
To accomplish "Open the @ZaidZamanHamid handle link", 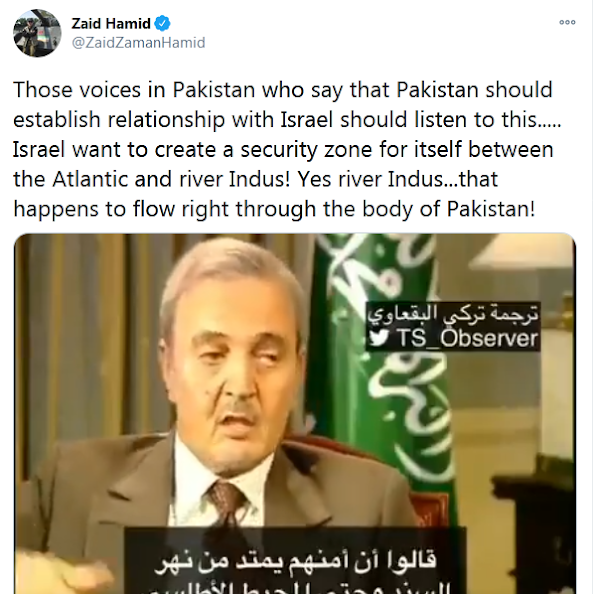I will [x=138, y=43].
